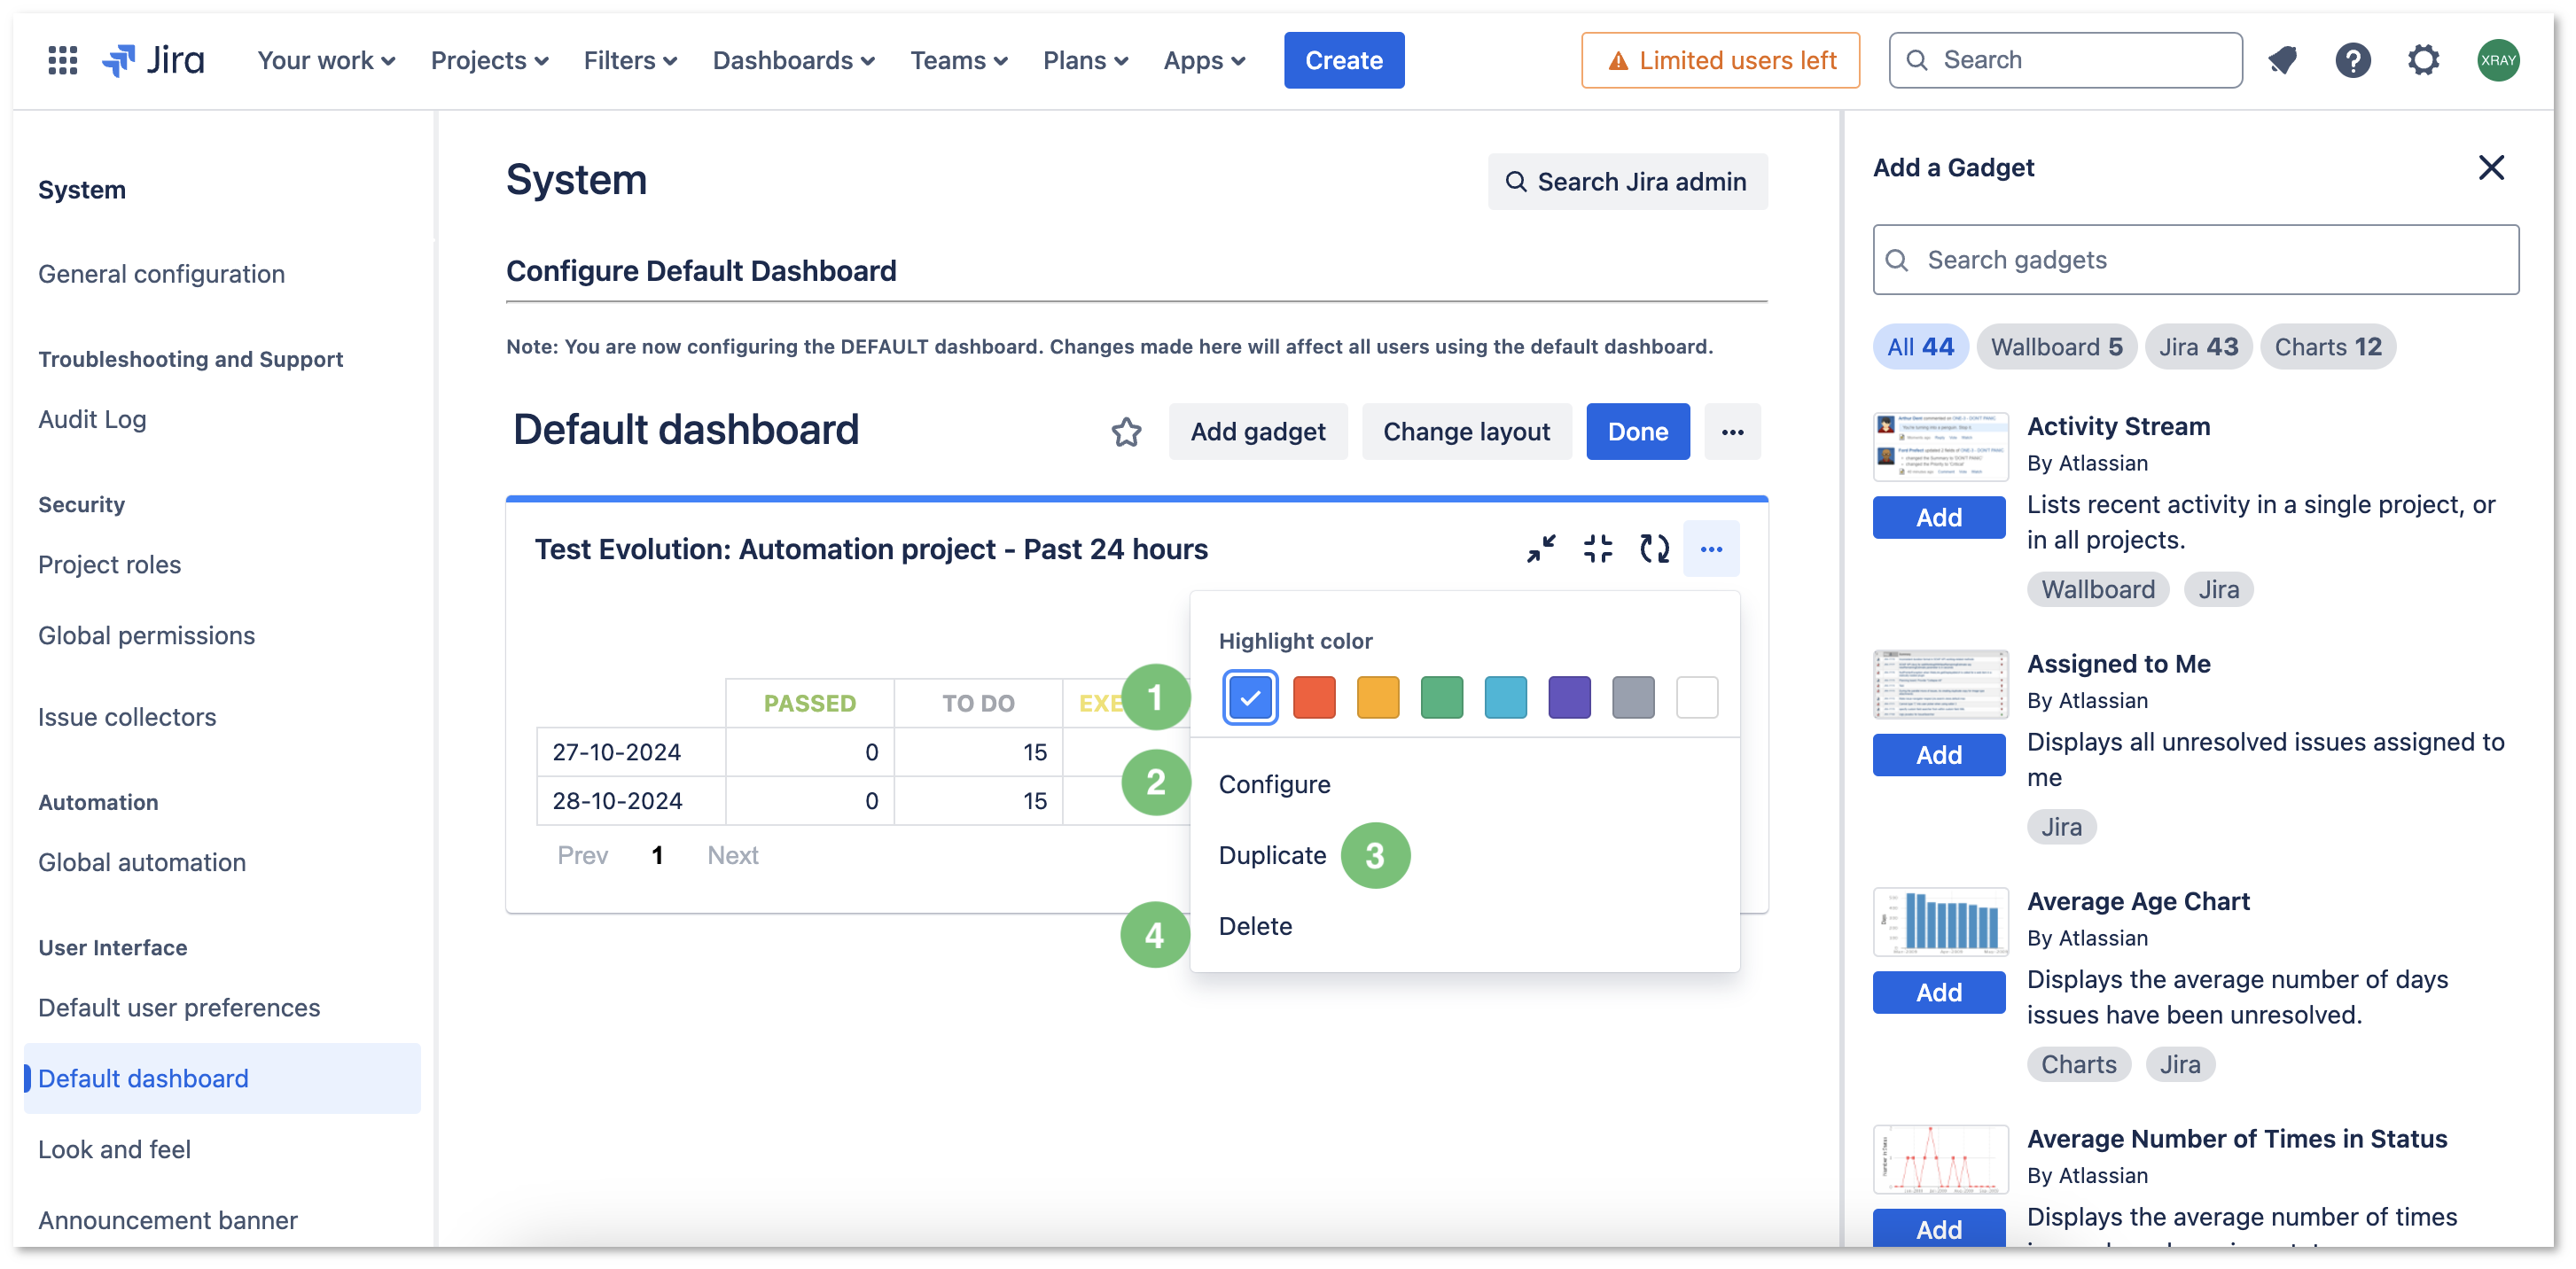
Task: Open Global permissions in sidebar
Action: pos(146,635)
